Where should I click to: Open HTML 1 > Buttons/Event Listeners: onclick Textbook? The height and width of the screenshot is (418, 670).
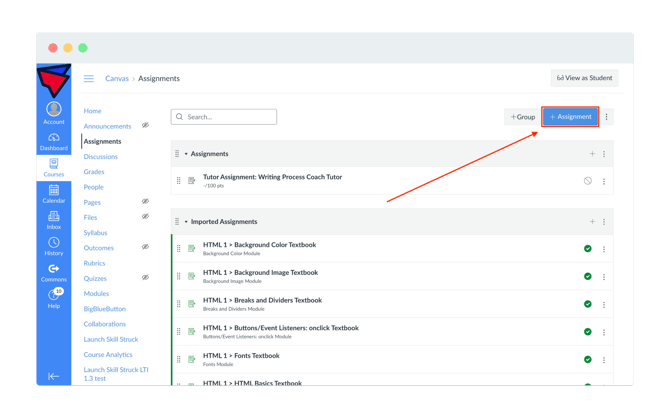coord(281,328)
